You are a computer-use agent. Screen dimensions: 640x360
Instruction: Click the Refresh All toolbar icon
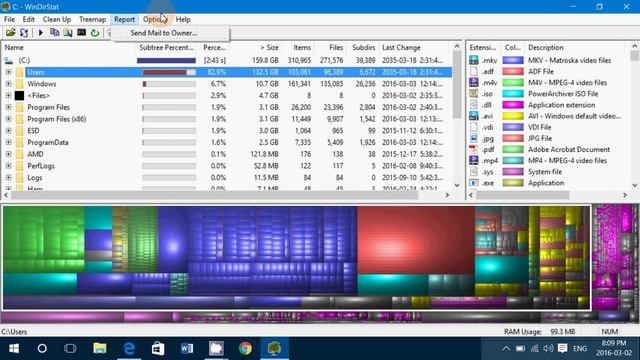click(24, 33)
